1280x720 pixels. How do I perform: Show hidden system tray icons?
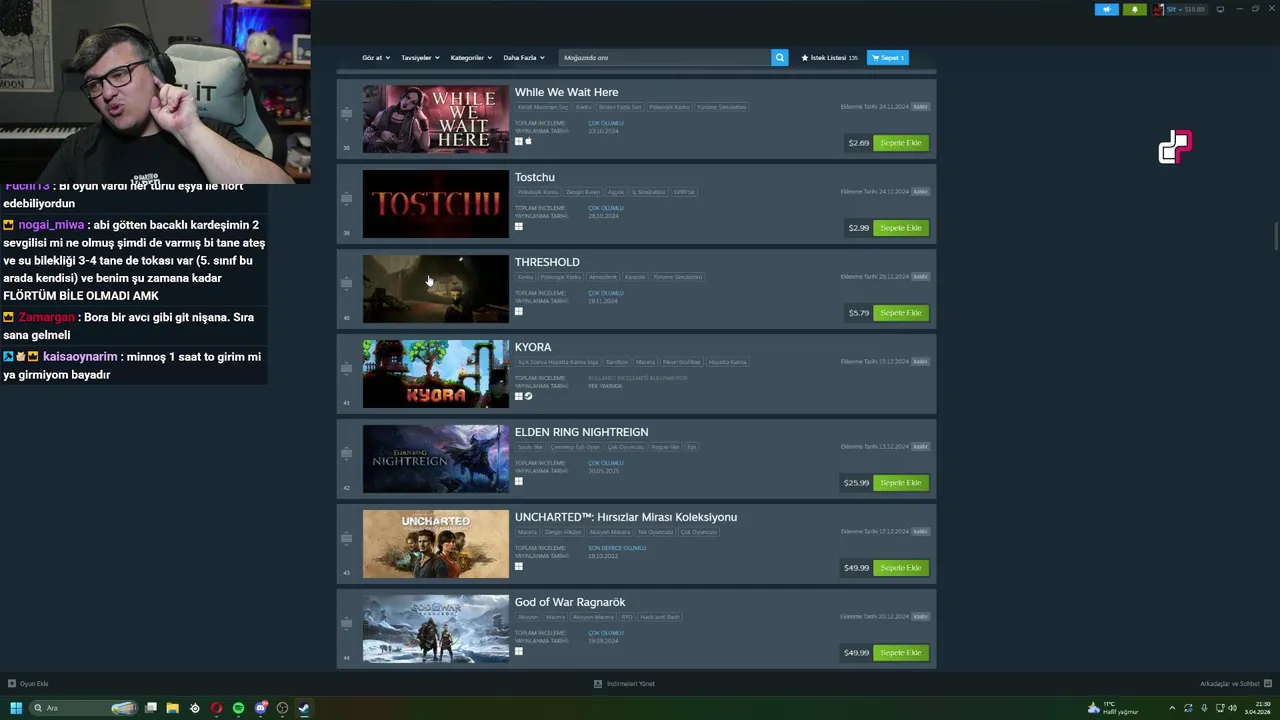(1172, 708)
